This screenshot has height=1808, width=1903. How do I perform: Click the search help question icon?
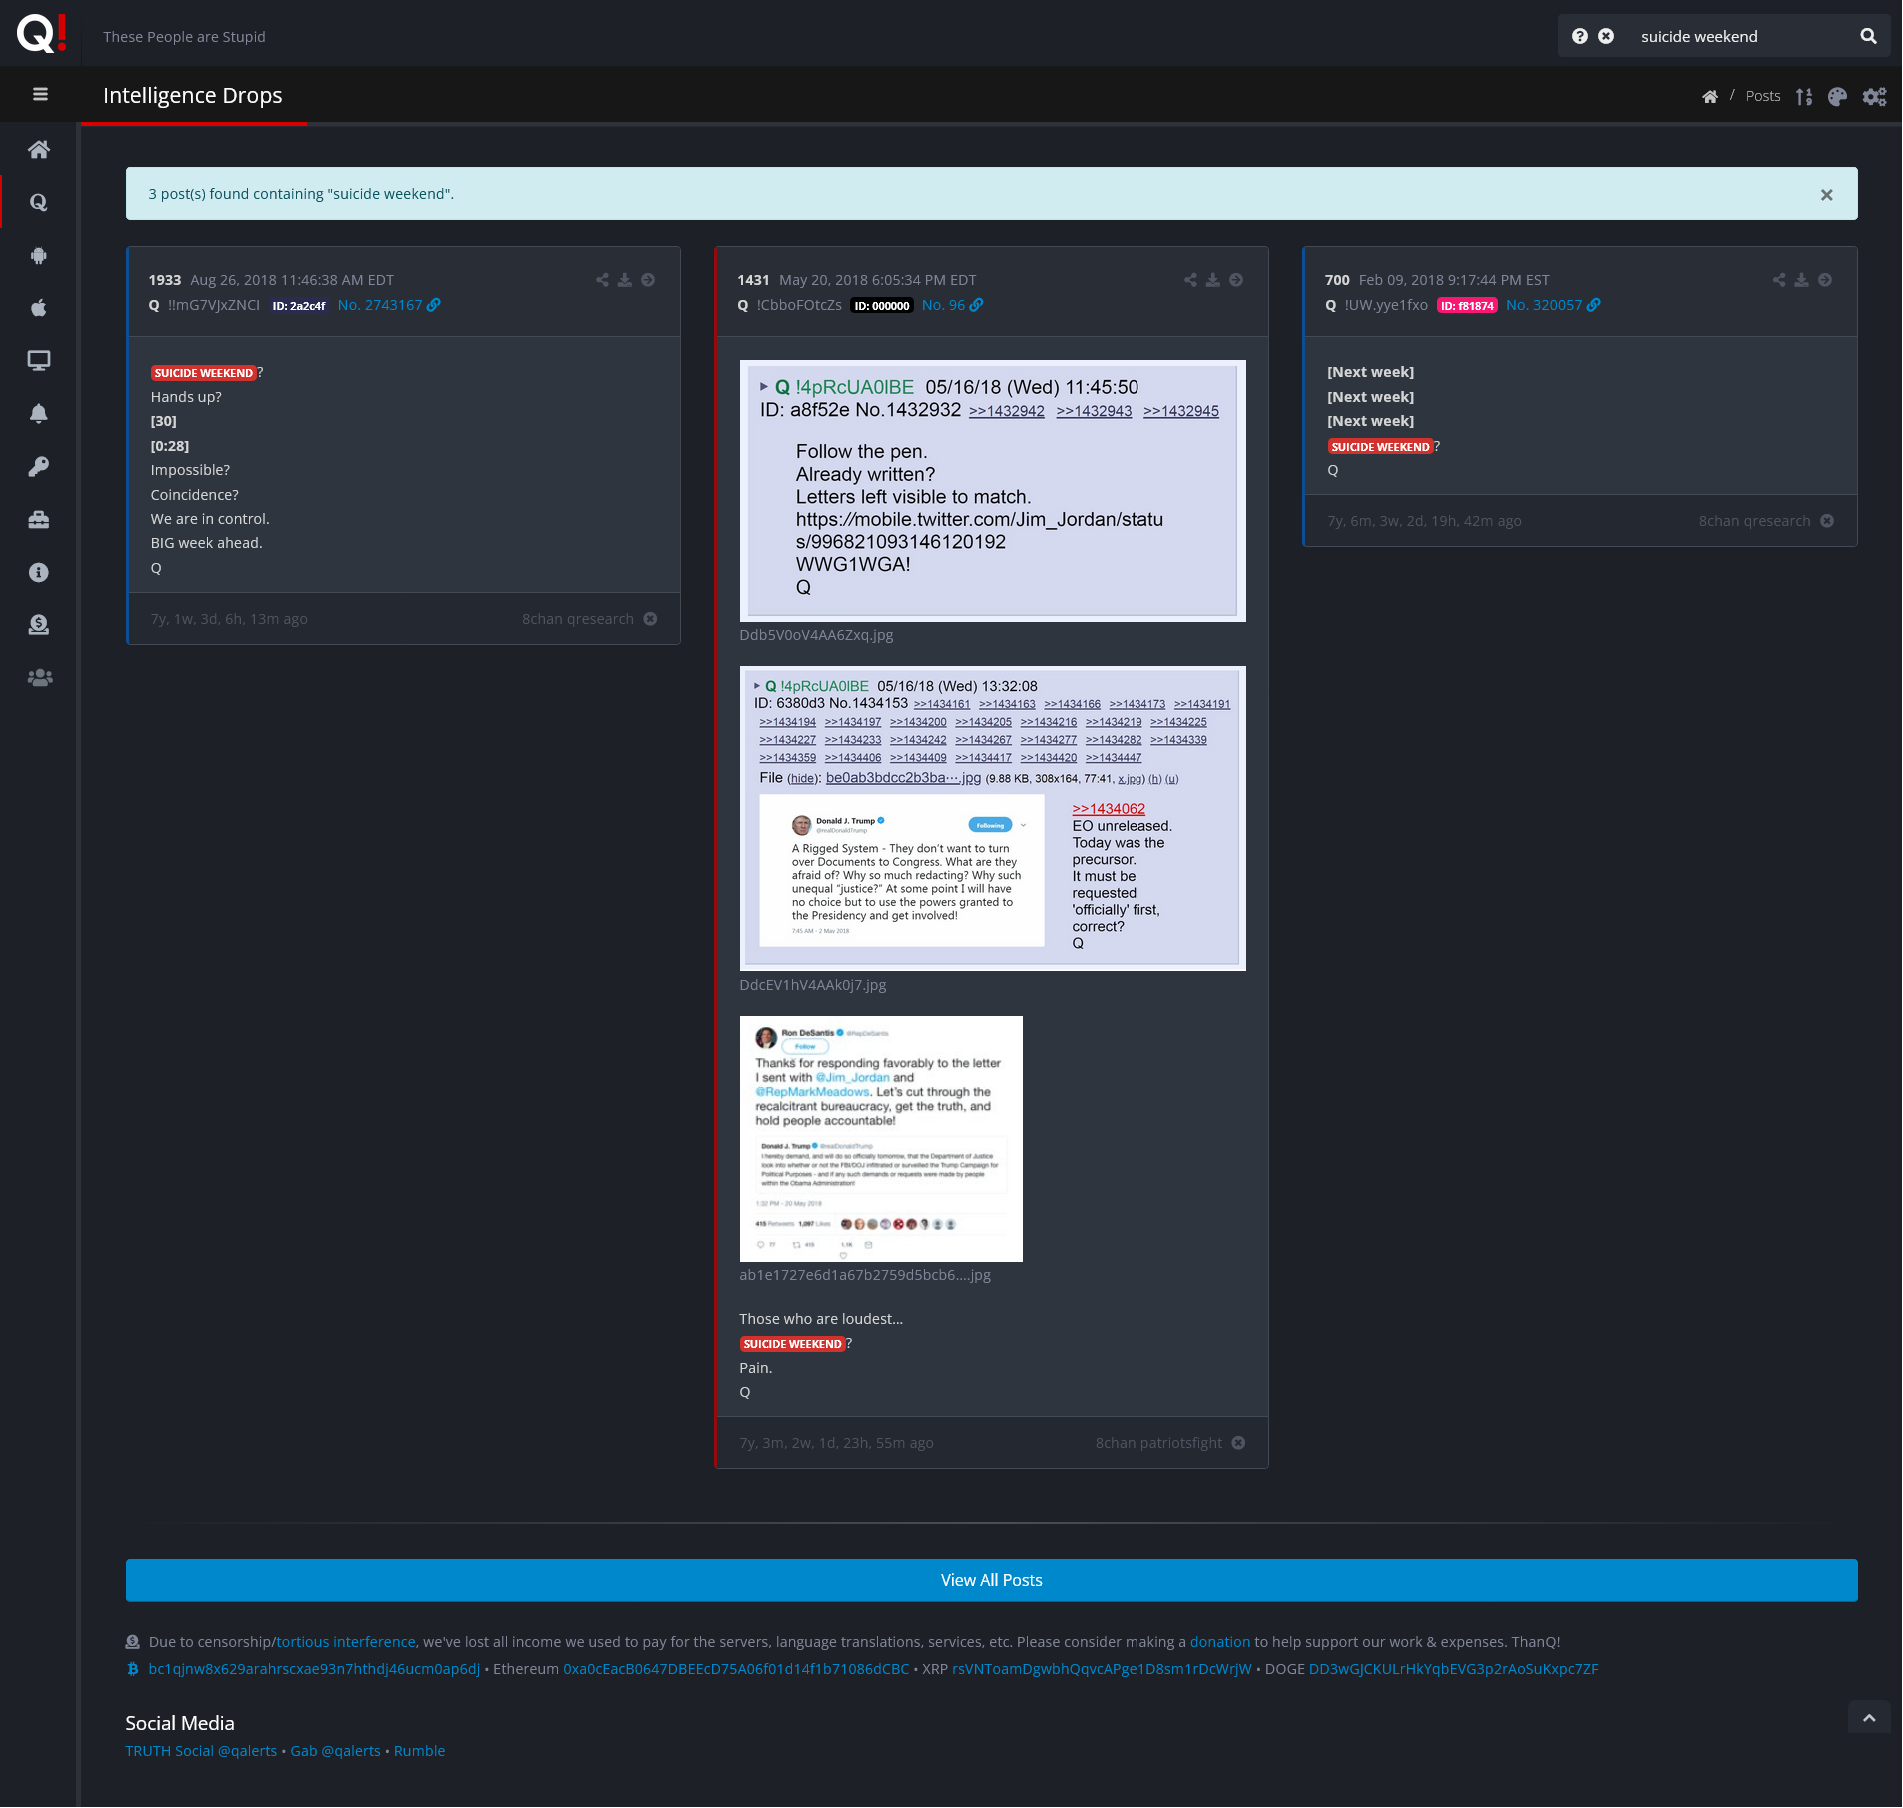pyautogui.click(x=1580, y=36)
